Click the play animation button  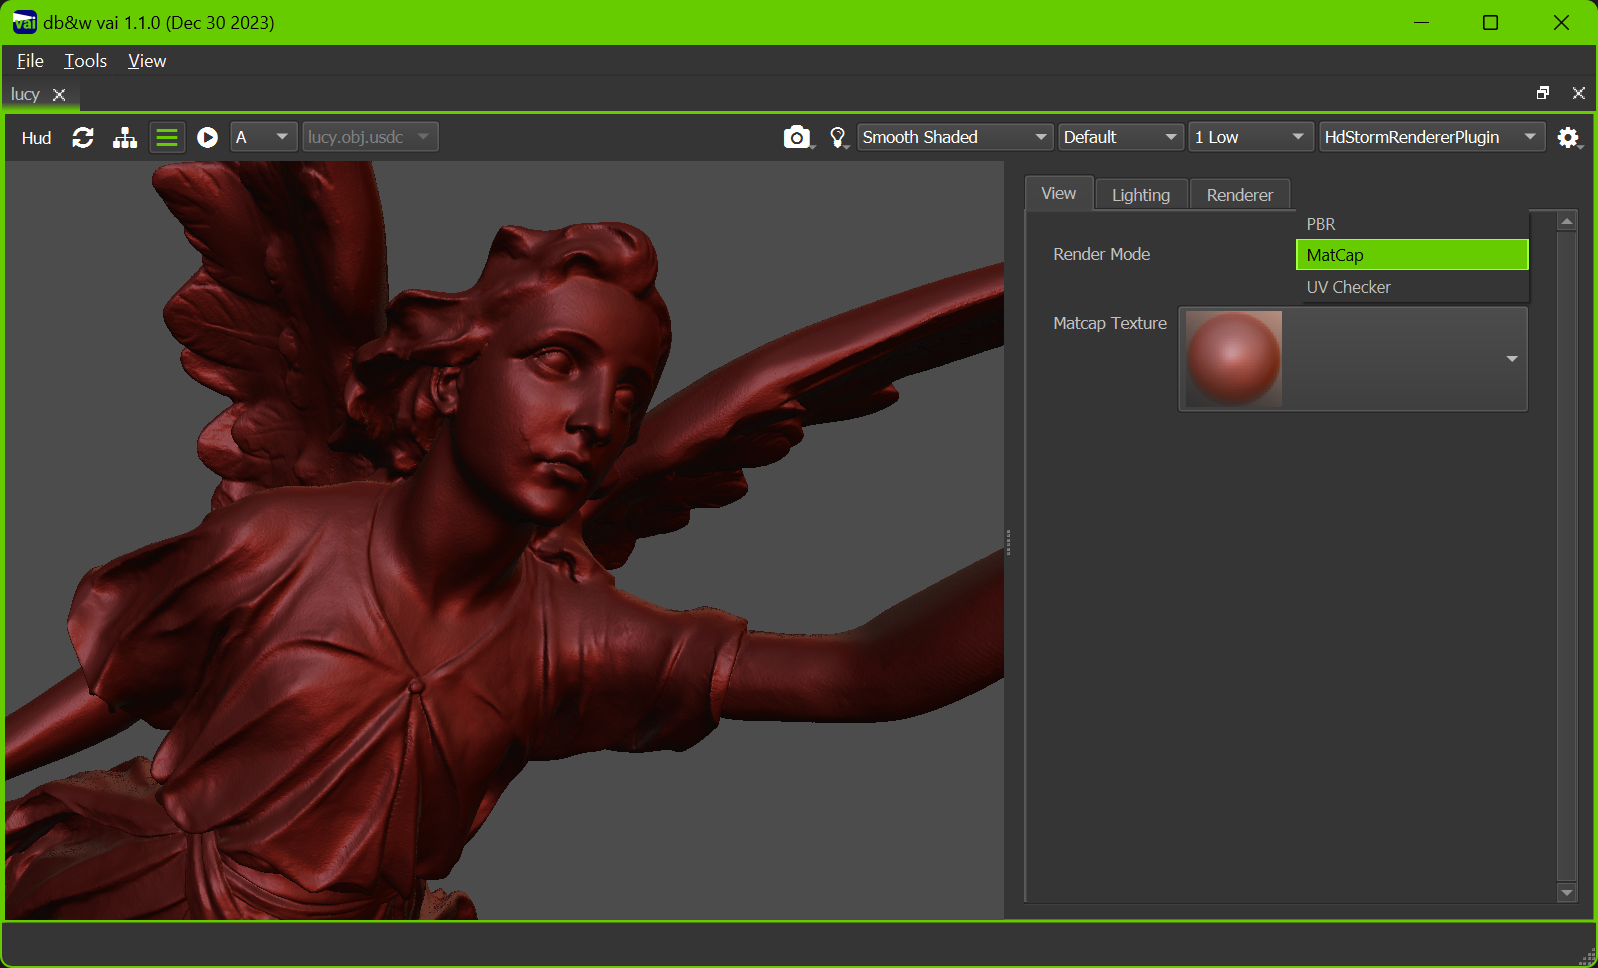pos(208,138)
